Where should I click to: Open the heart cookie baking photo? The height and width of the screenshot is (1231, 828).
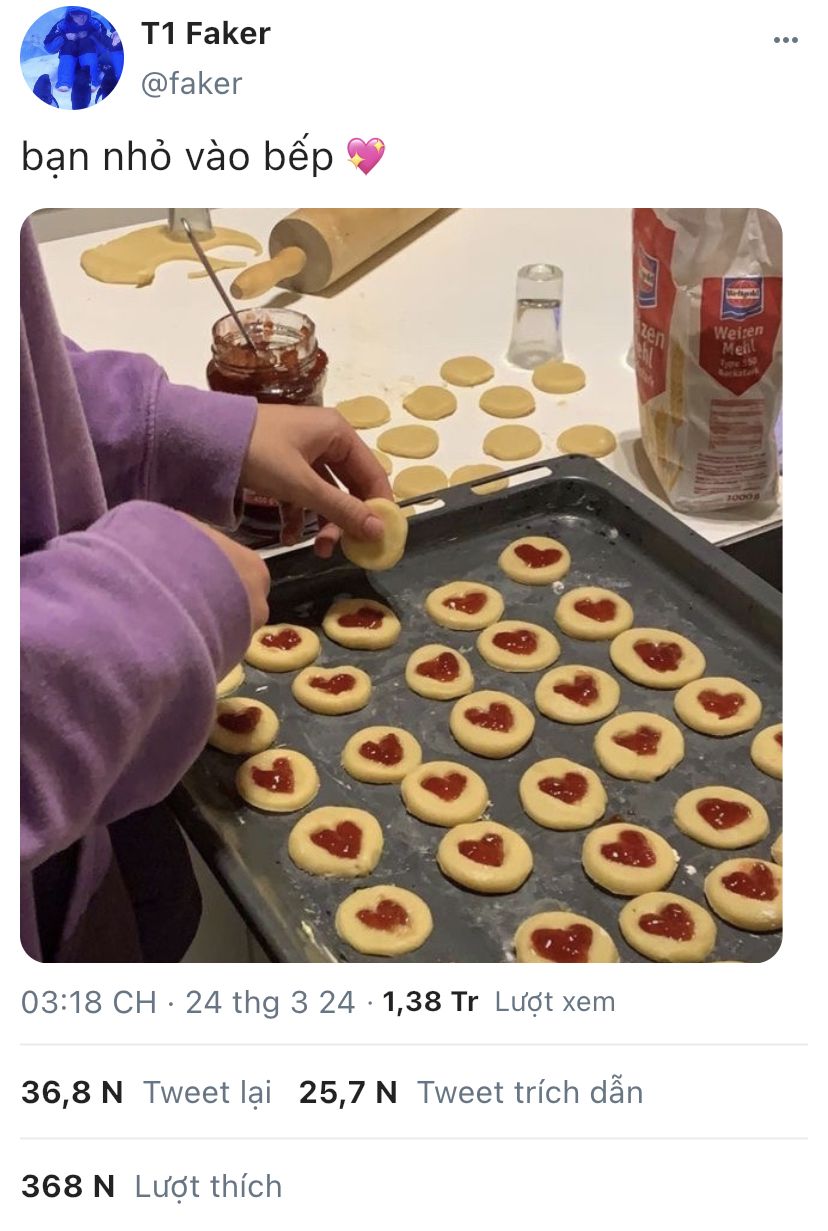[401, 585]
